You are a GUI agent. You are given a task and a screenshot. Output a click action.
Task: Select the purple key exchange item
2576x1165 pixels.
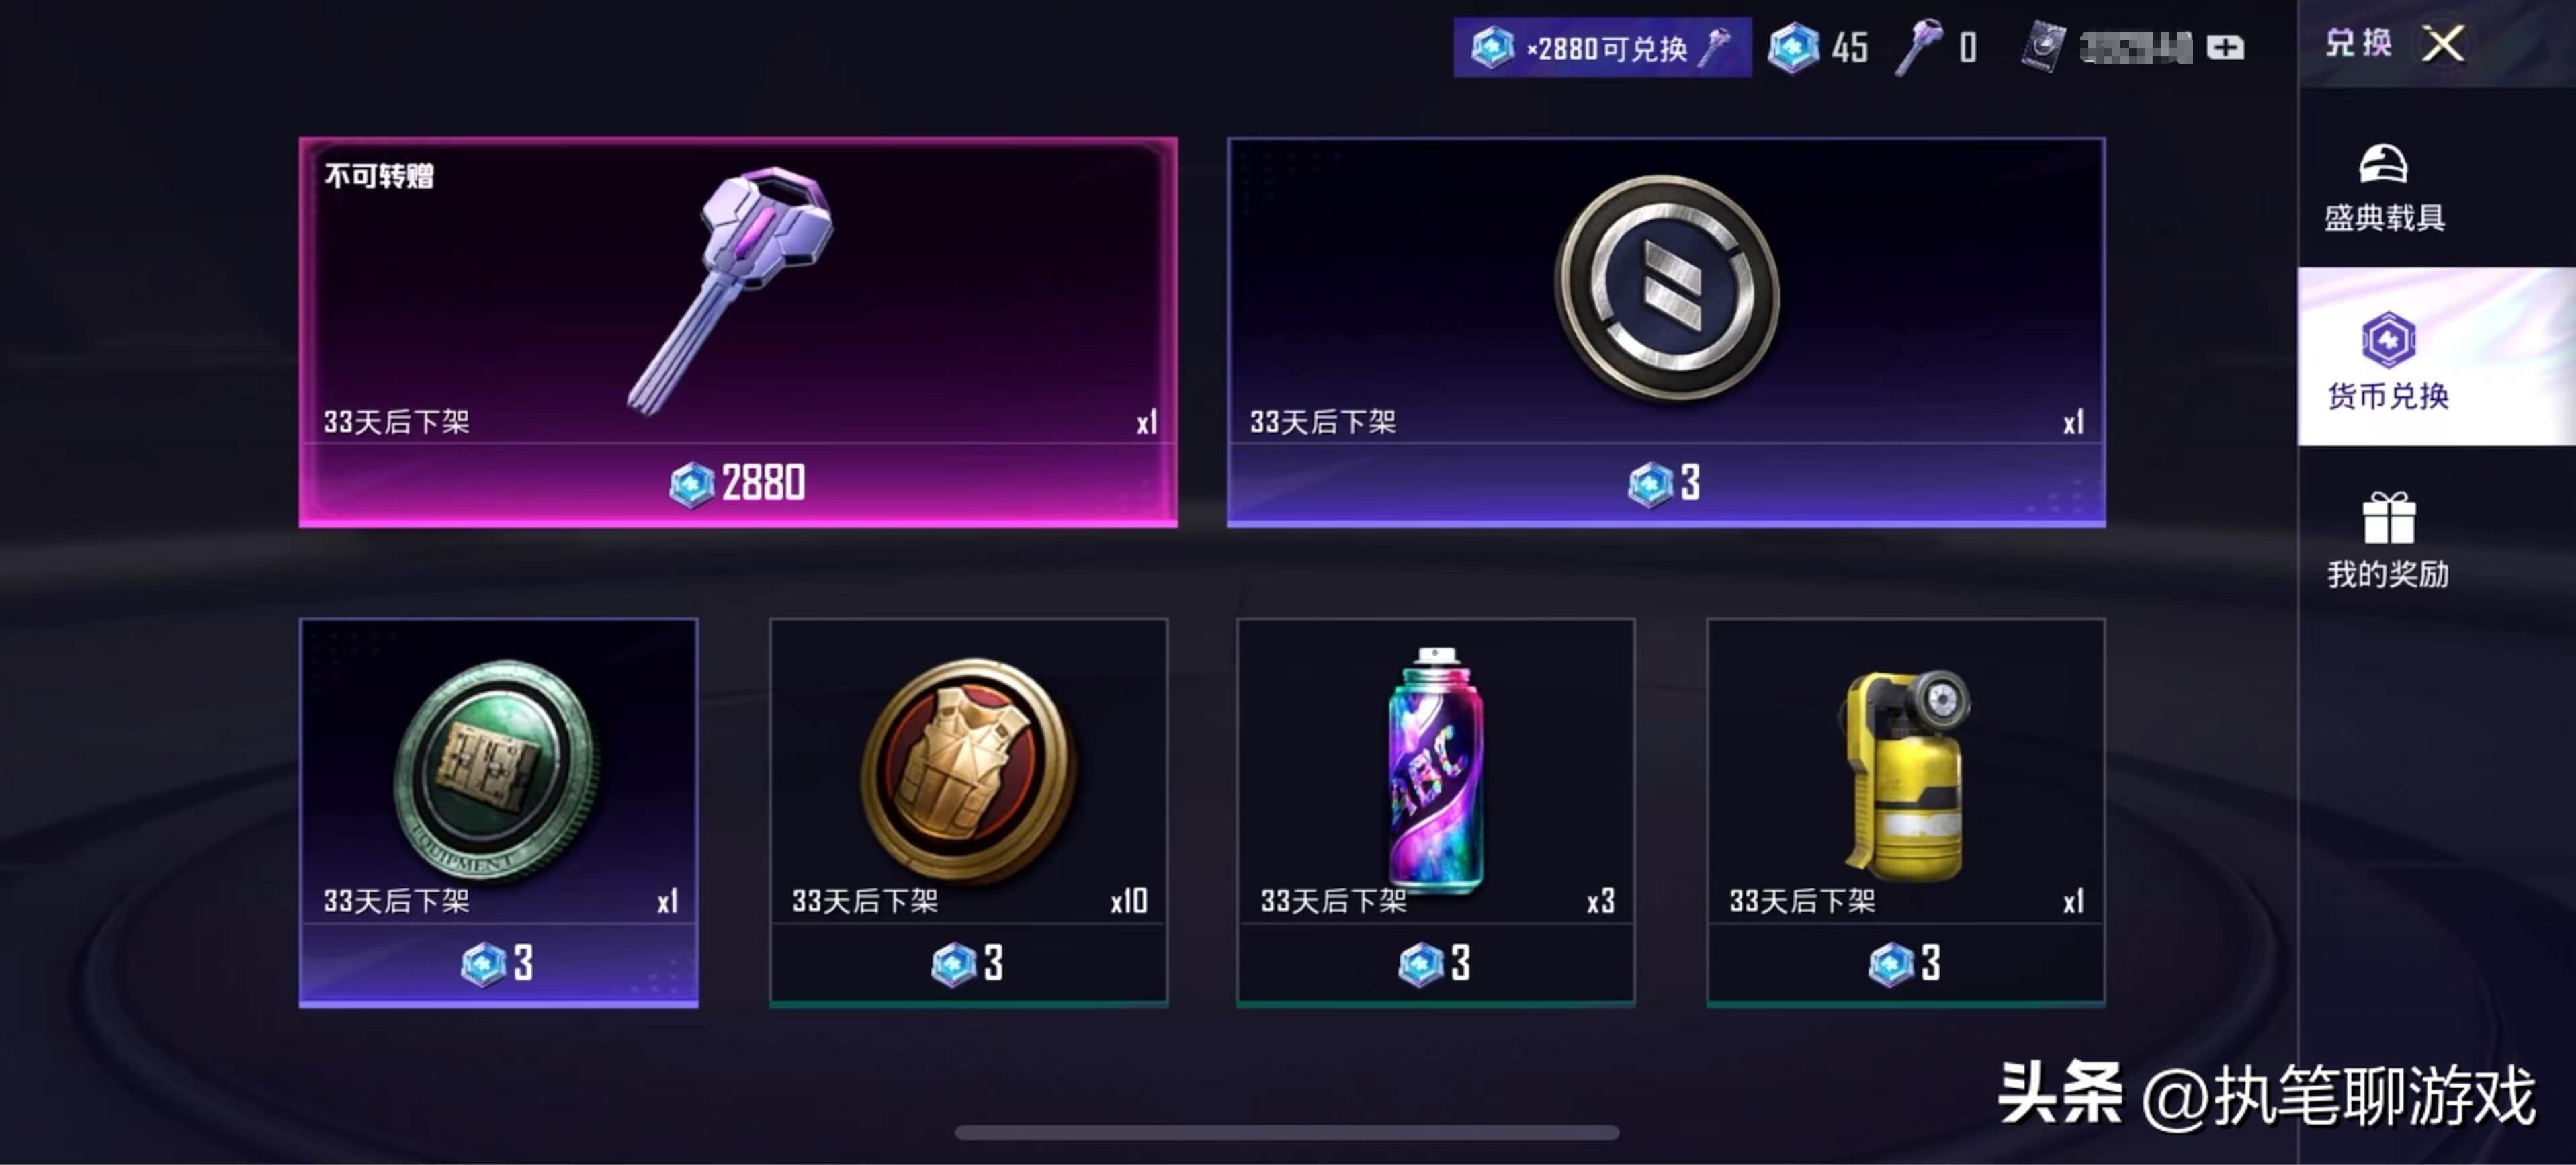click(738, 290)
